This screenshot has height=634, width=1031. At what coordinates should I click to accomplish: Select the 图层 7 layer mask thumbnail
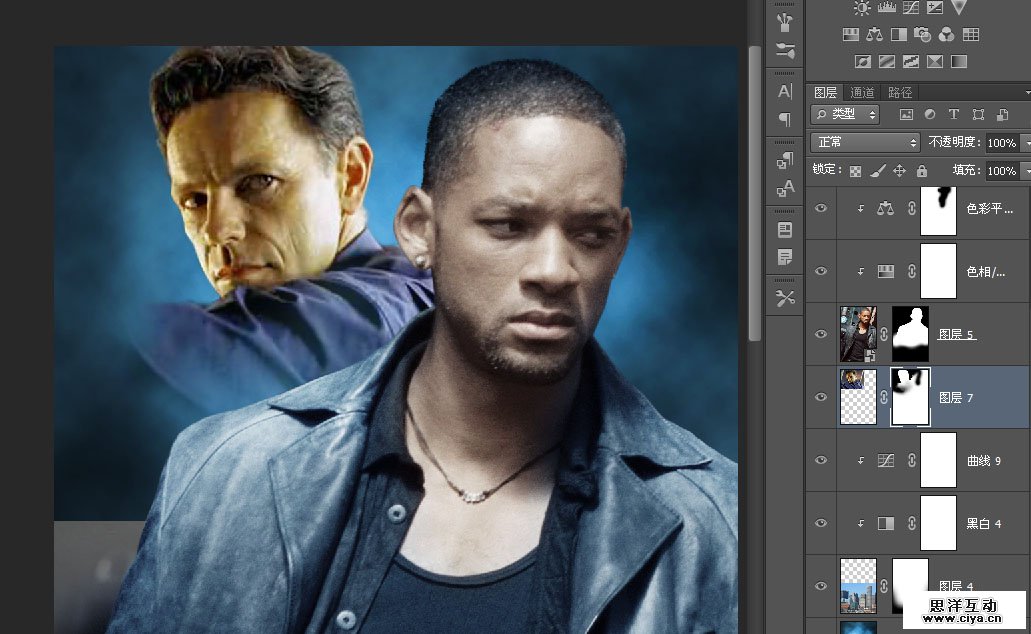pyautogui.click(x=910, y=397)
